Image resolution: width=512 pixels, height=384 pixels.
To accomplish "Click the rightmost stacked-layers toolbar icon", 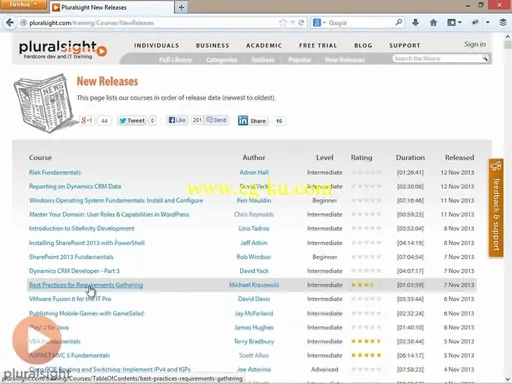I will tap(503, 23).
